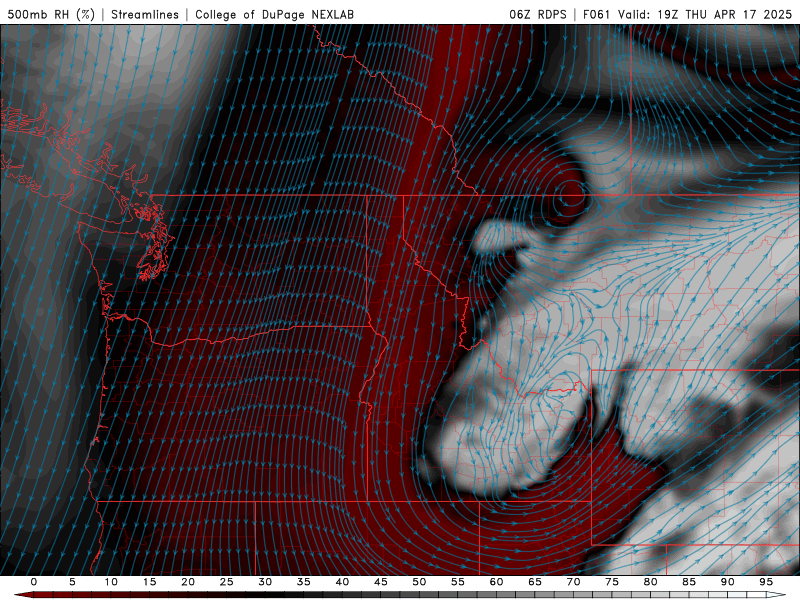
Task: Click "Valid: 19Z THU APR 17 2025" text
Action: click(705, 14)
